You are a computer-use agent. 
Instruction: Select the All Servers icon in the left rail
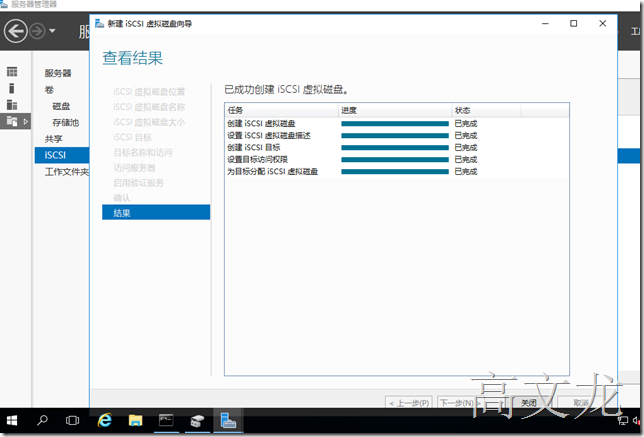(12, 105)
